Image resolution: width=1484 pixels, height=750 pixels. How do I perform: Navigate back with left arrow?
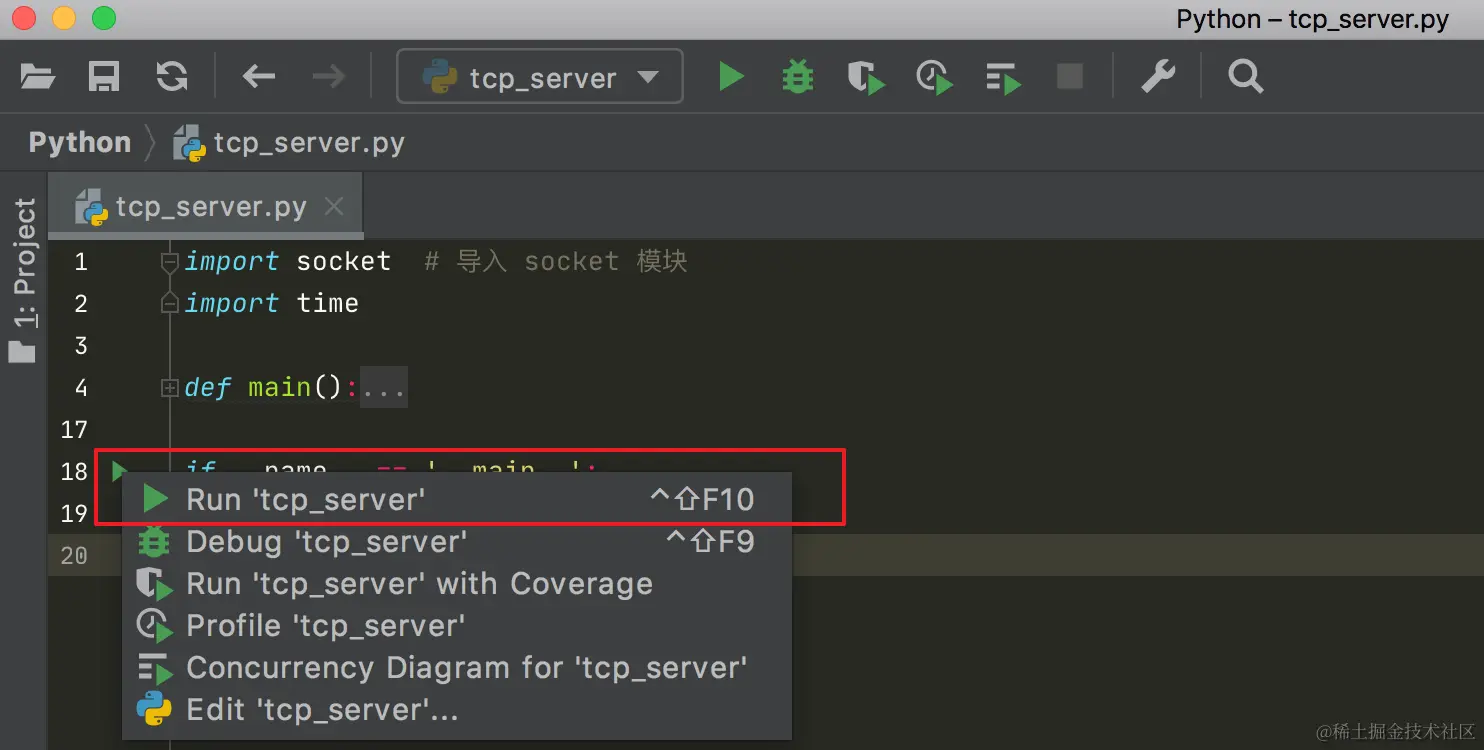pos(259,76)
